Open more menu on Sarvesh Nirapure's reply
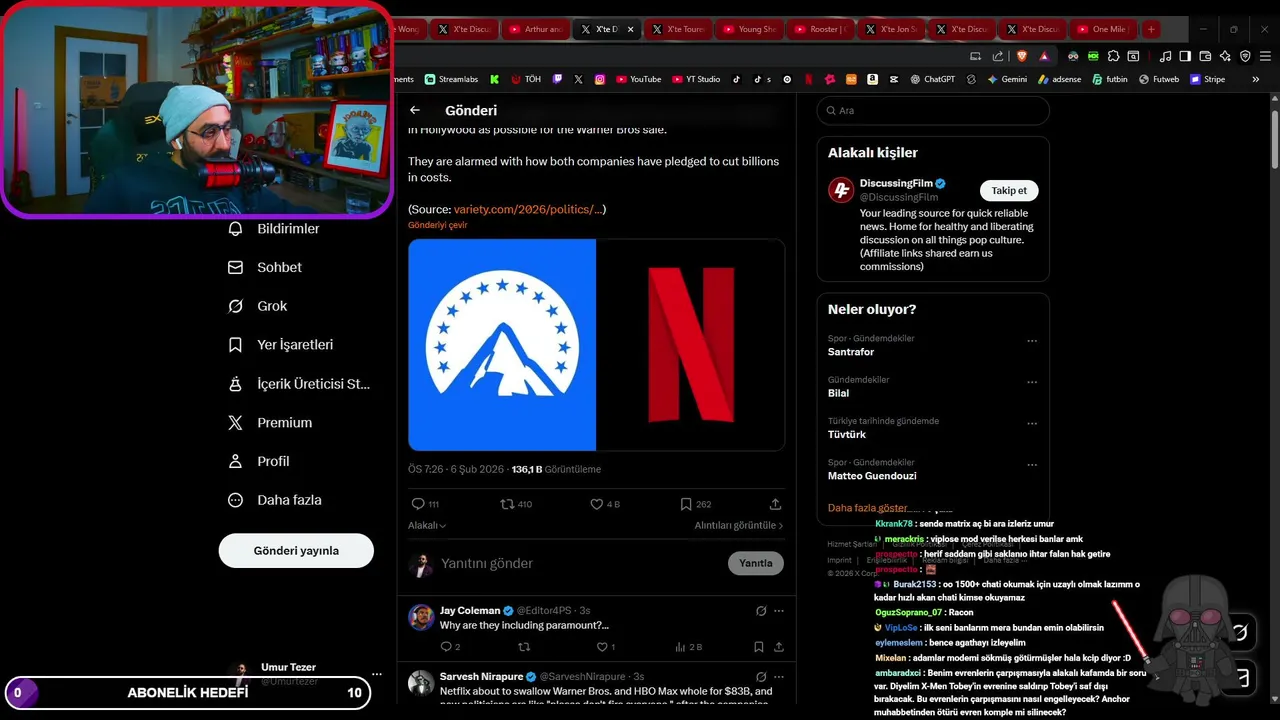The width and height of the screenshot is (1280, 720). pyautogui.click(x=779, y=677)
